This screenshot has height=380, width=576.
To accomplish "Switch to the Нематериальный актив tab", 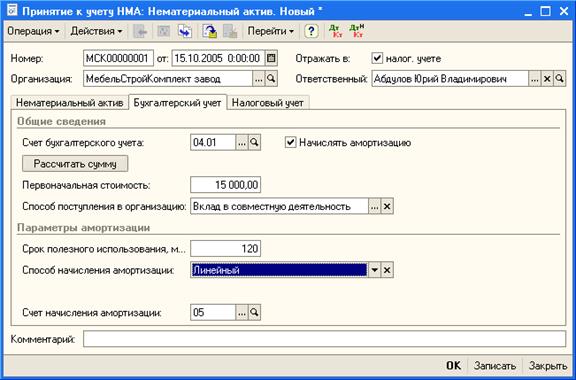I will pos(69,103).
